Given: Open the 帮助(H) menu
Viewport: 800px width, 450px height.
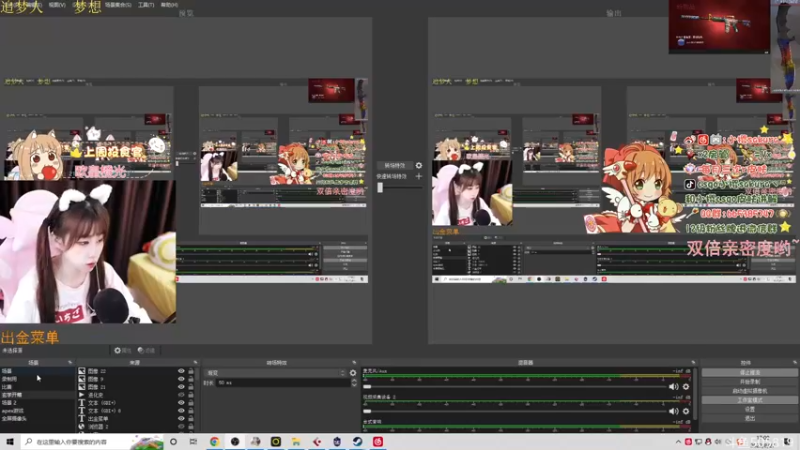Looking at the screenshot, I should [169, 5].
